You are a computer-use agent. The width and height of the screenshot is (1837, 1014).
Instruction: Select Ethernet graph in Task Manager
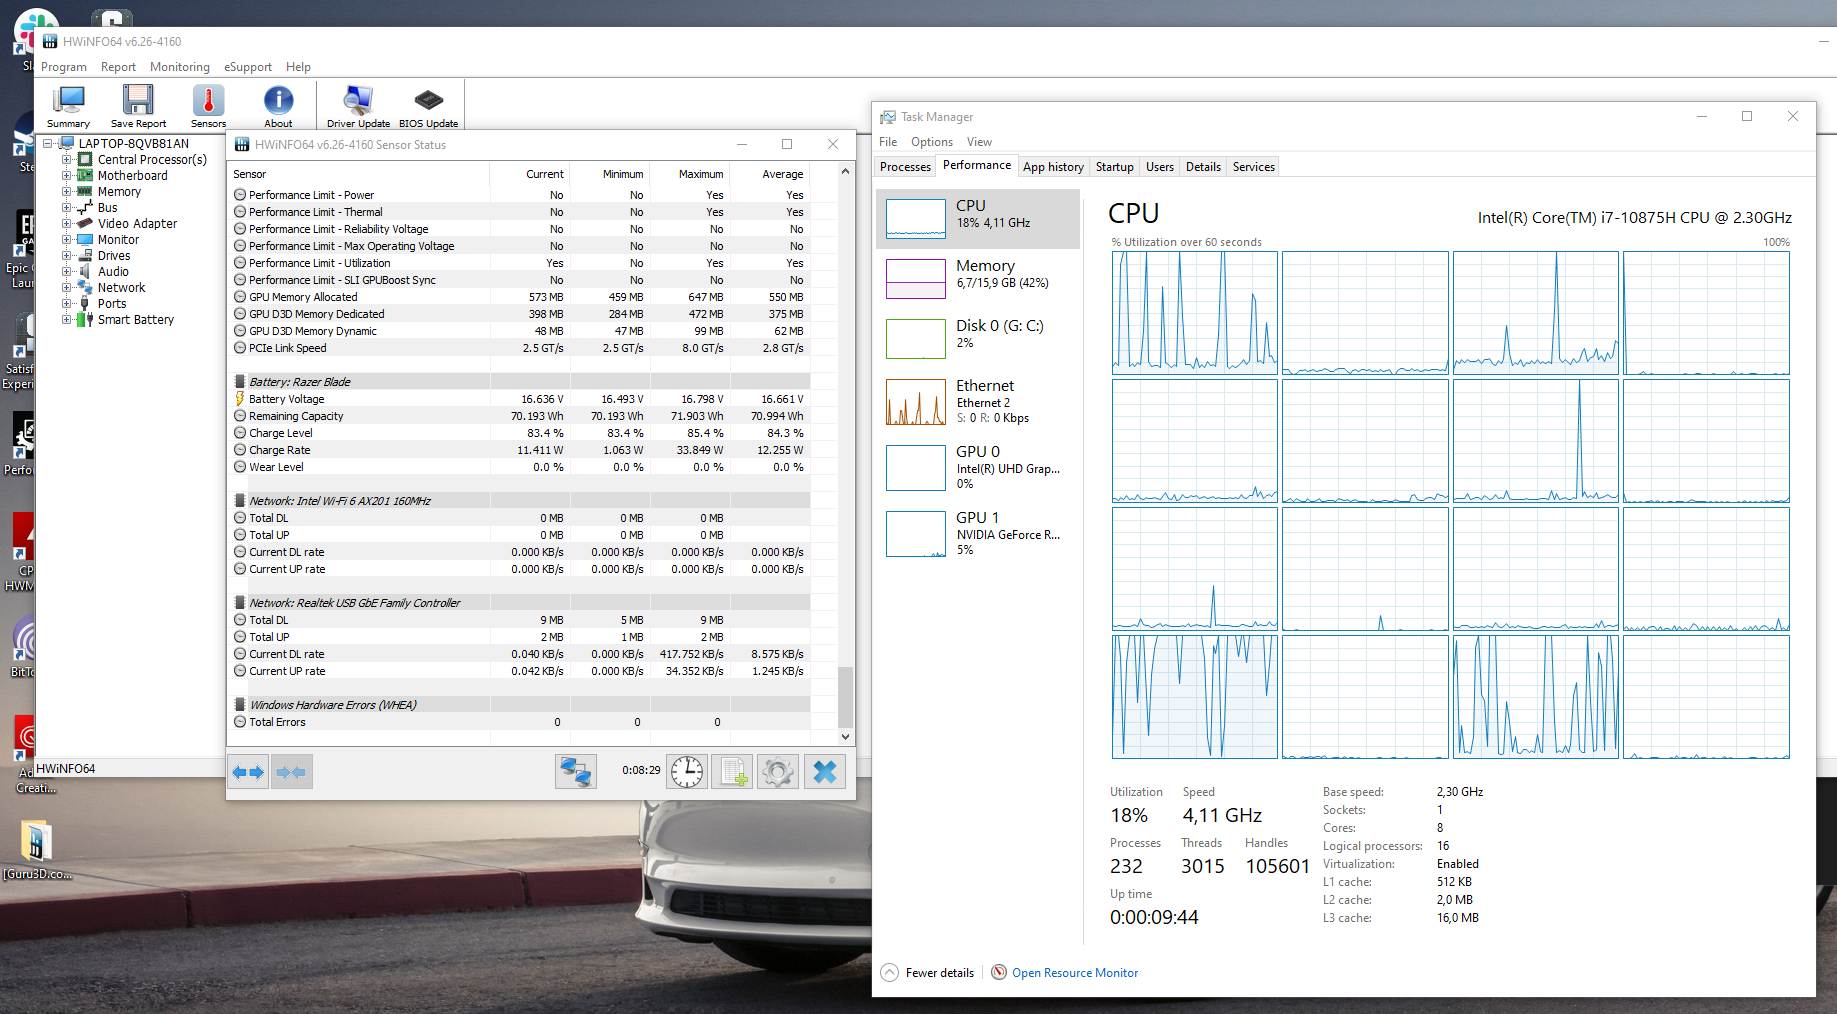point(916,402)
